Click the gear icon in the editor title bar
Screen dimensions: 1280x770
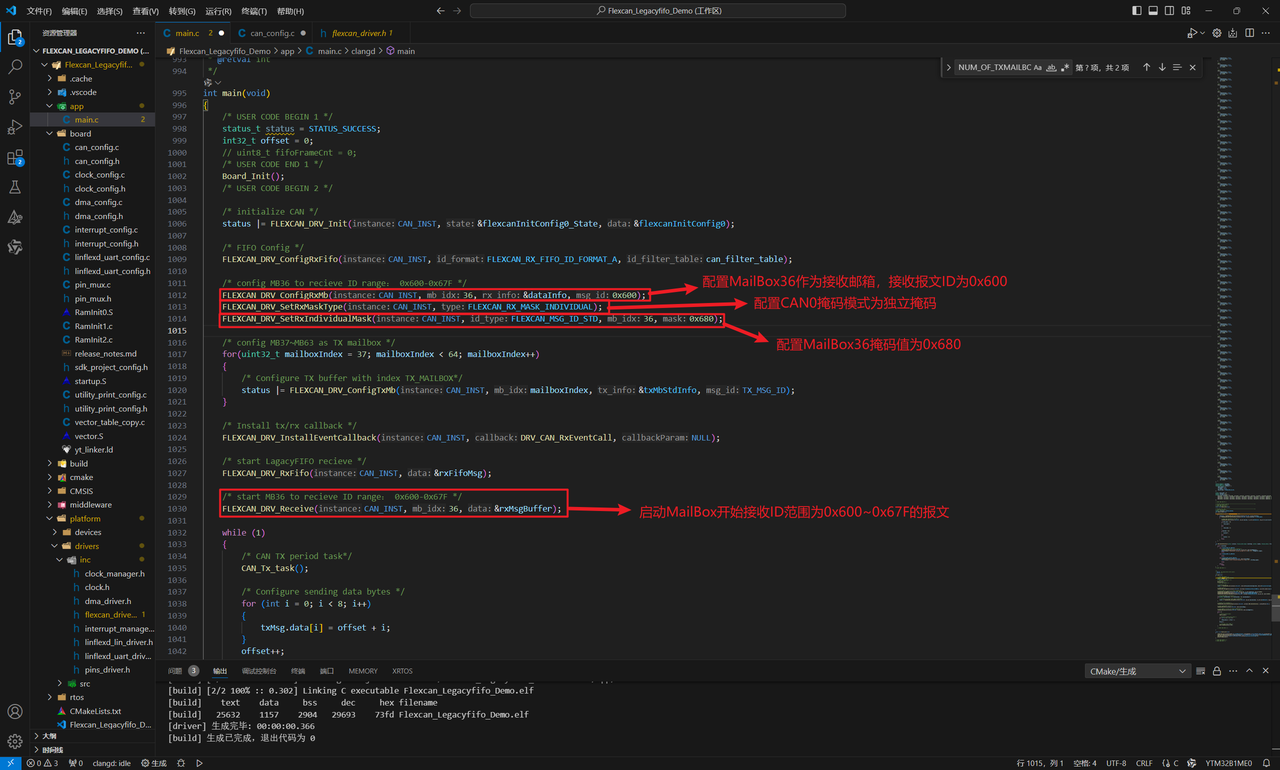[x=1217, y=33]
